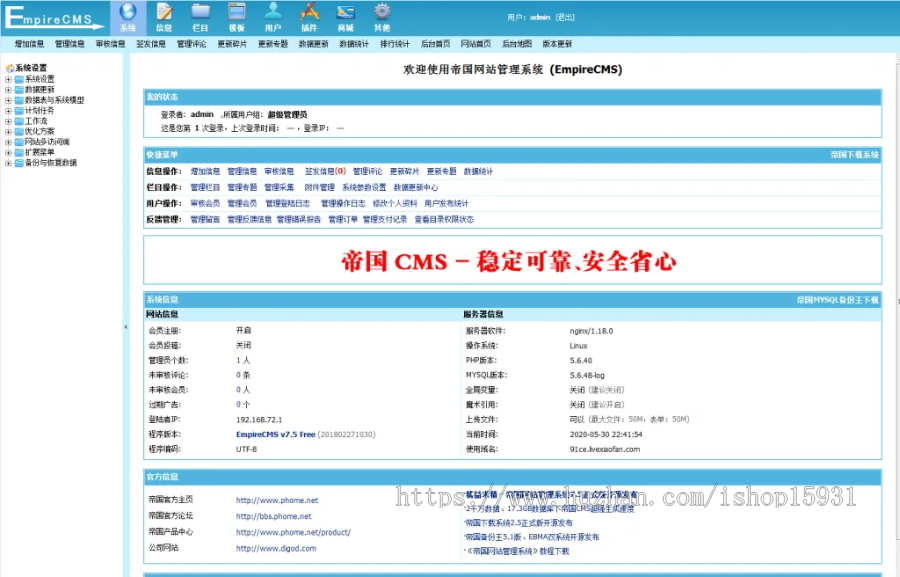This screenshot has width=900, height=577.
Task: Select 增加信息 in the top submenu bar
Action: [29, 44]
